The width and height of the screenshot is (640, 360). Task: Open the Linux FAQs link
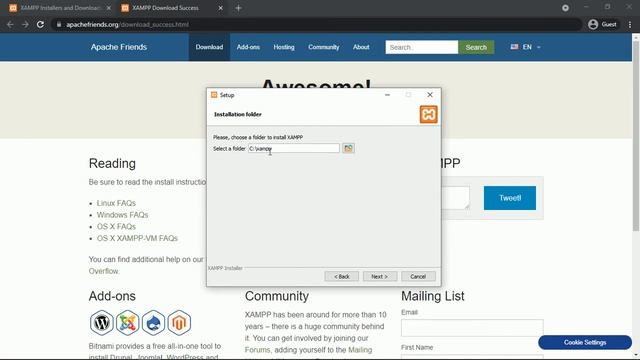(116, 203)
